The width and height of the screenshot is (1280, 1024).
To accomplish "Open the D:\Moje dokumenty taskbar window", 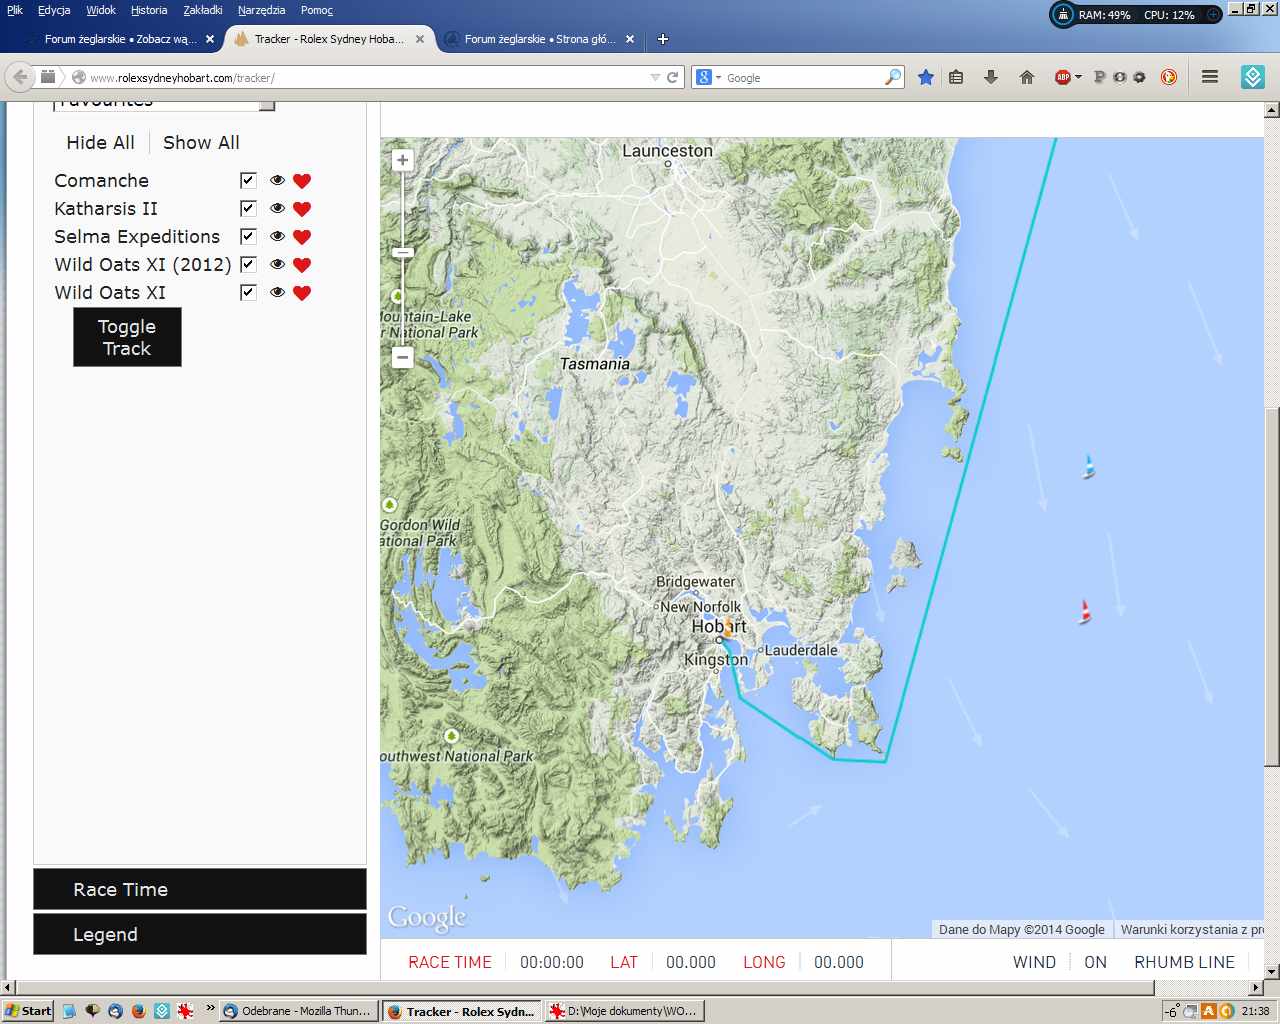I will (x=624, y=1011).
